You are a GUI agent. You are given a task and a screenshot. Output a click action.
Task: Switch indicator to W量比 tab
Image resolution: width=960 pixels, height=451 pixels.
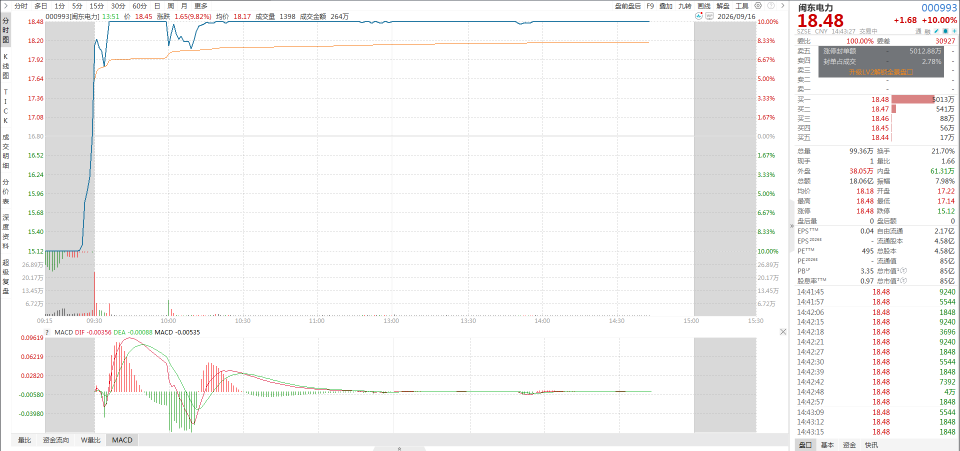(x=91, y=440)
